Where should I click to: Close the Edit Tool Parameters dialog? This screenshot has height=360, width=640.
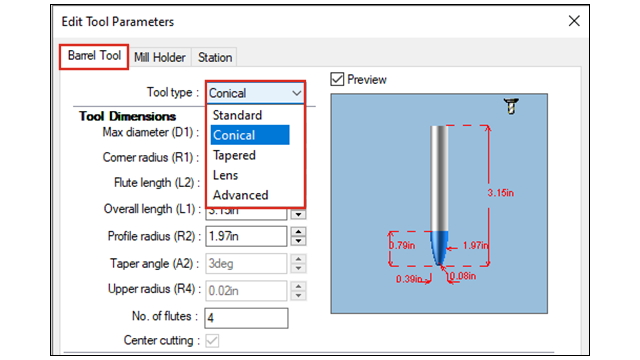coord(574,21)
